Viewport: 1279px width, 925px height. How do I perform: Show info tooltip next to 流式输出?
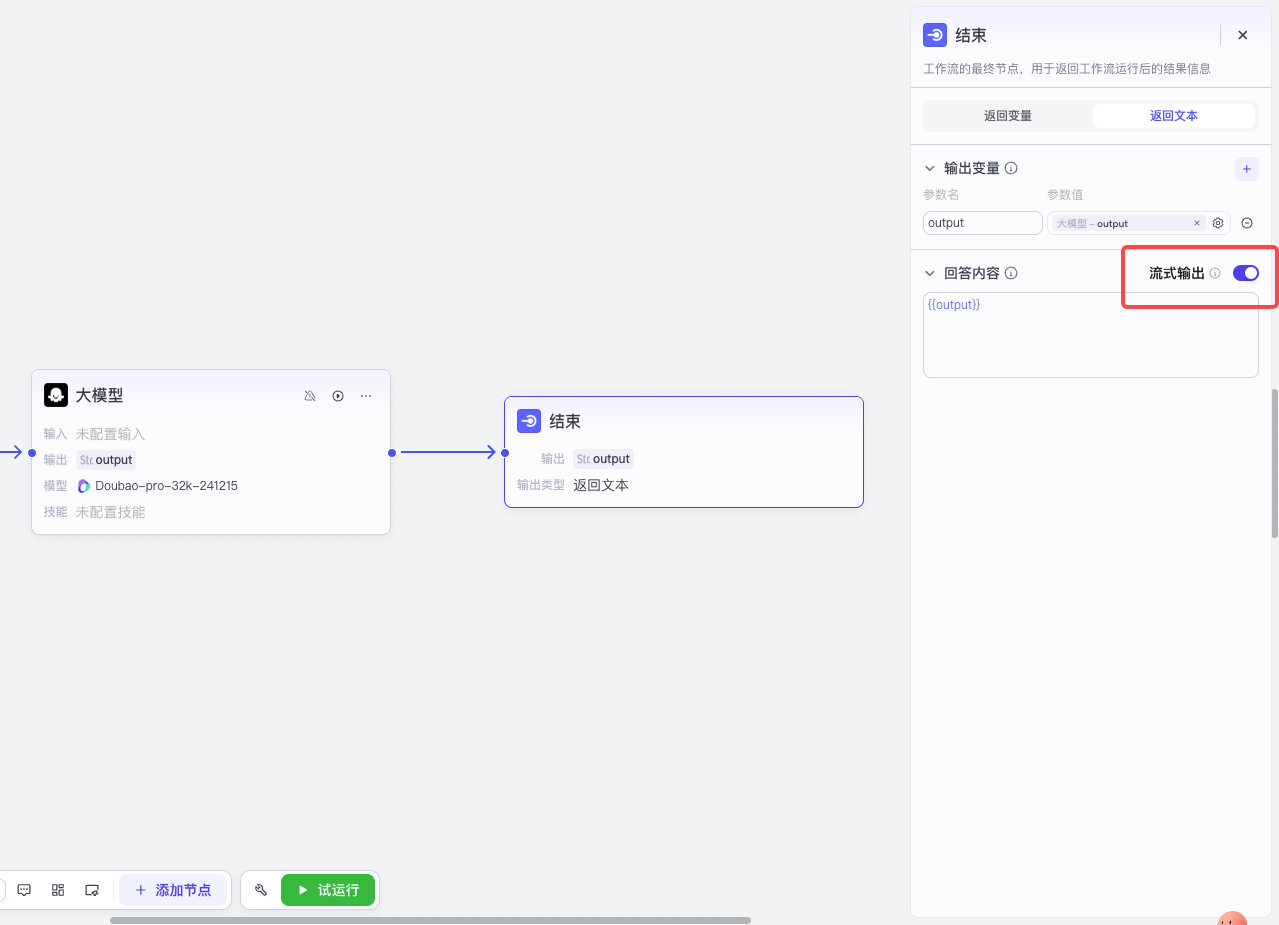[1215, 273]
